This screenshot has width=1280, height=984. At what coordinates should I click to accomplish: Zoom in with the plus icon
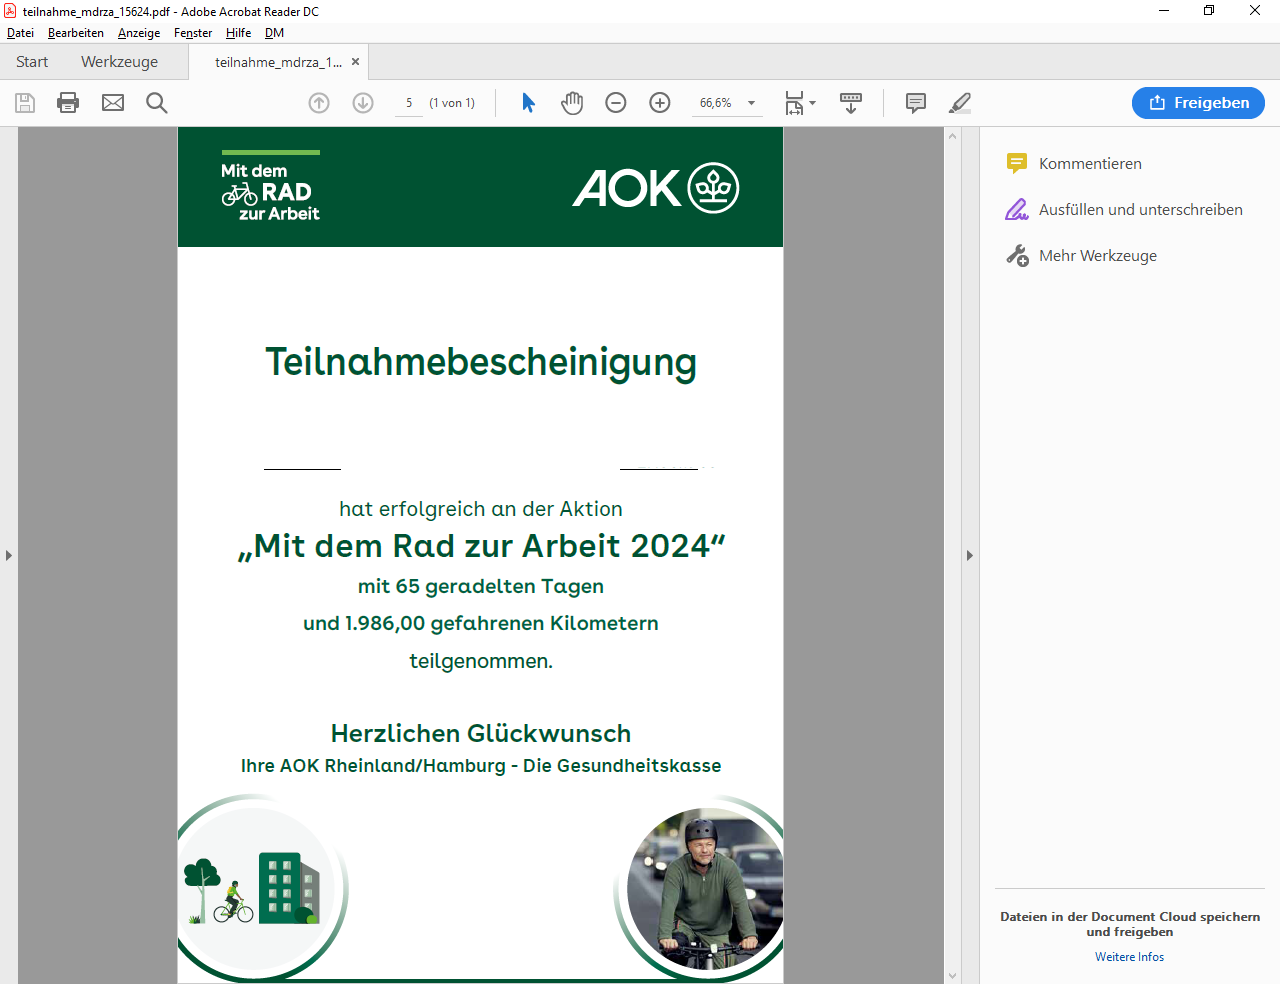point(660,103)
